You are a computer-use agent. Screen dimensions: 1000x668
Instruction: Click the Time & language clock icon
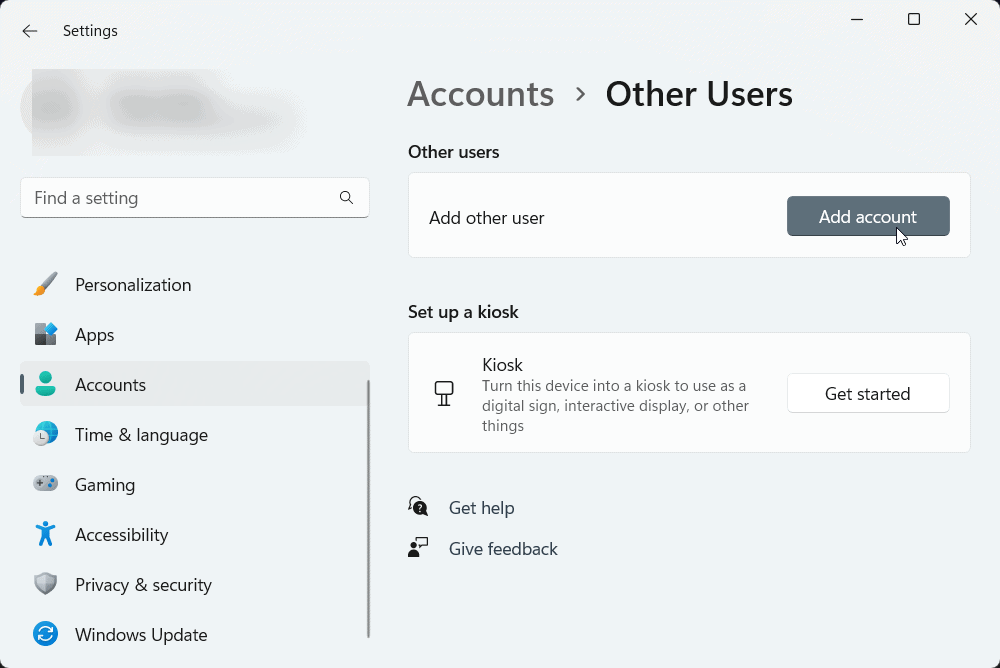[x=45, y=435]
